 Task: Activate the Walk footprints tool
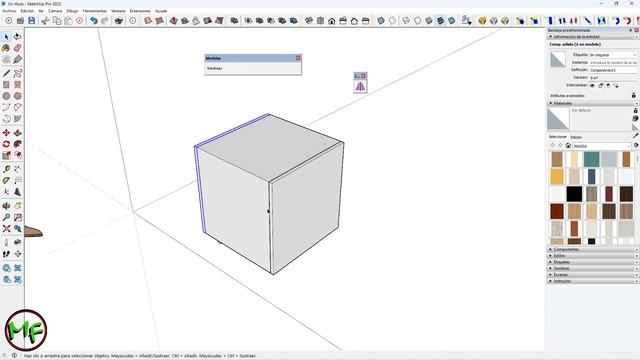pyautogui.click(x=6, y=254)
